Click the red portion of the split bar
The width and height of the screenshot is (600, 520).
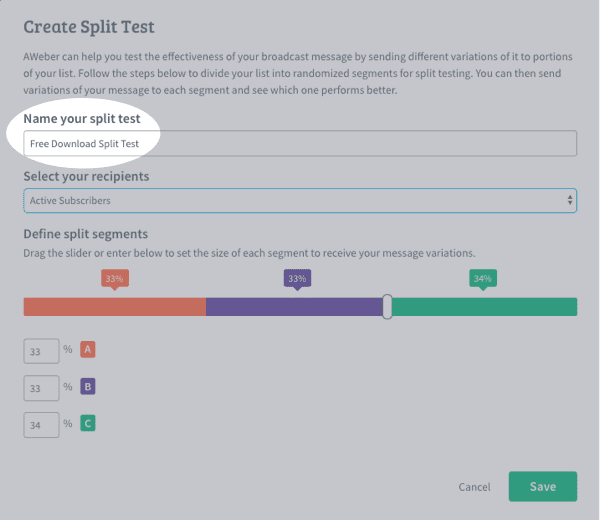click(x=114, y=307)
